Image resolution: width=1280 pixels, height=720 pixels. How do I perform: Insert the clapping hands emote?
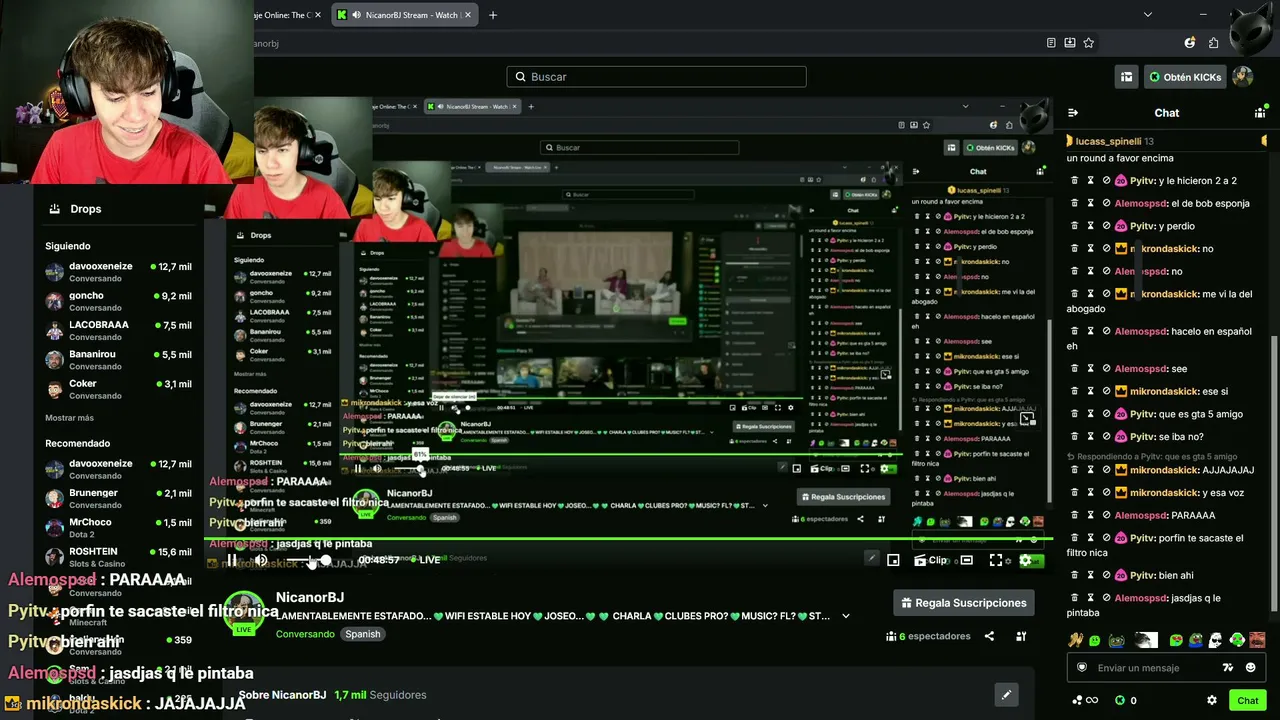point(1075,640)
